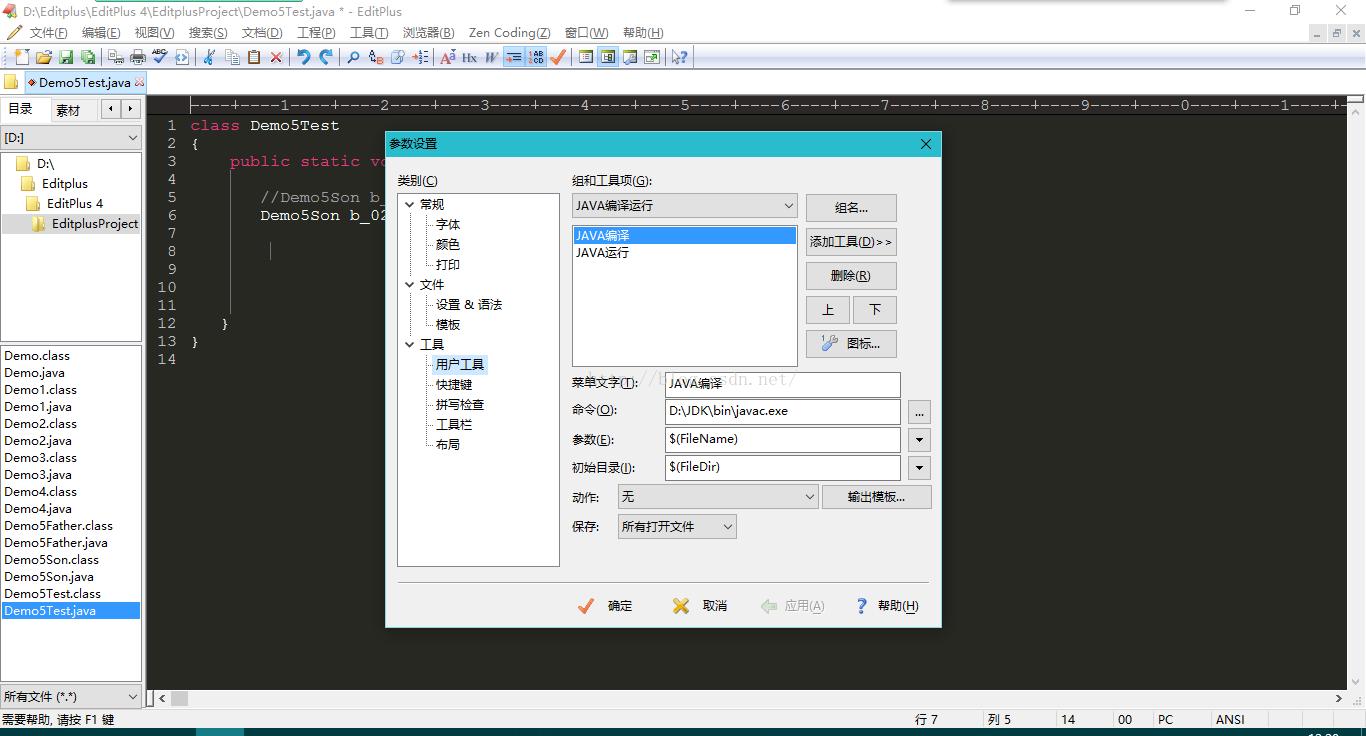Open the 初始目录 field arrow dropdown
The width and height of the screenshot is (1366, 736).
tap(919, 467)
